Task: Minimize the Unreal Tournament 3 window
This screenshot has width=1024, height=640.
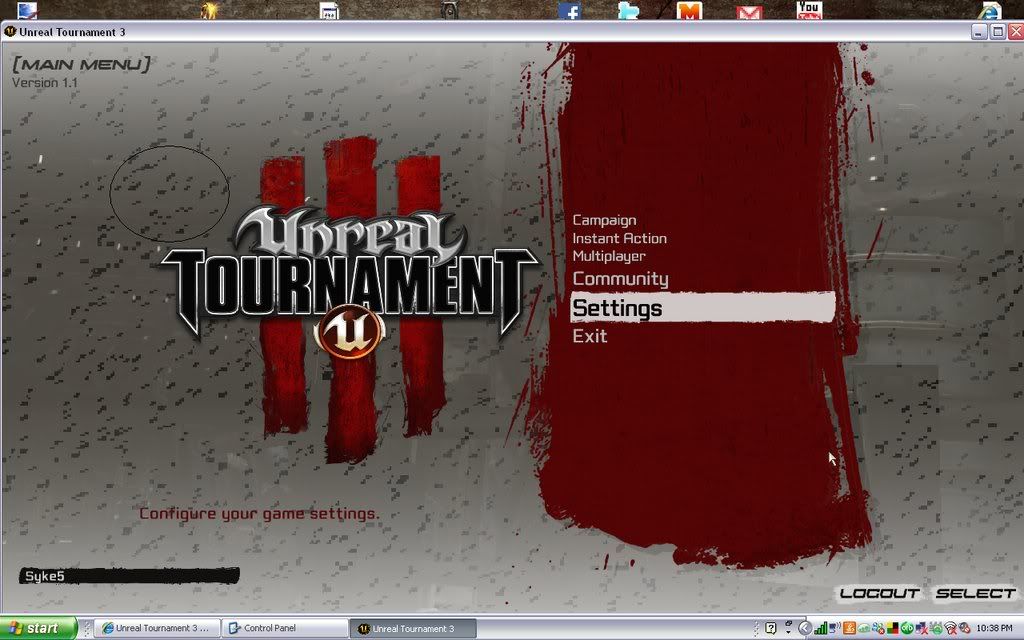Action: pos(979,31)
